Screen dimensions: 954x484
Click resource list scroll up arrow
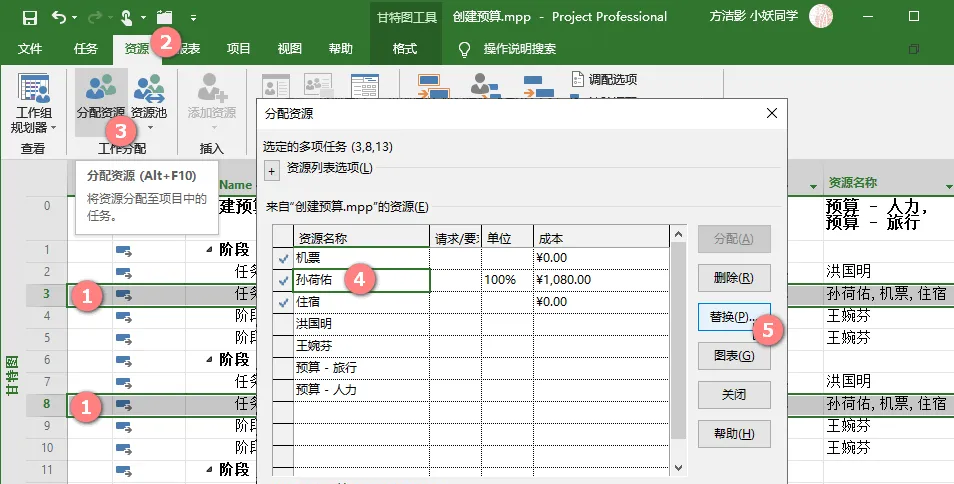tap(679, 234)
